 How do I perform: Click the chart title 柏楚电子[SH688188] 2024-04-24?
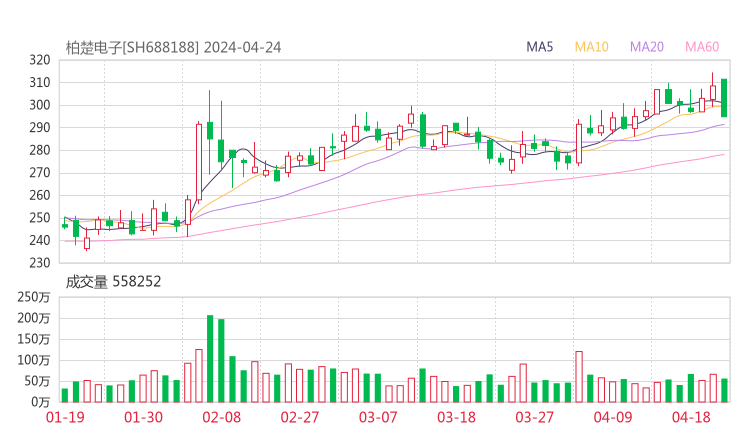tap(173, 48)
